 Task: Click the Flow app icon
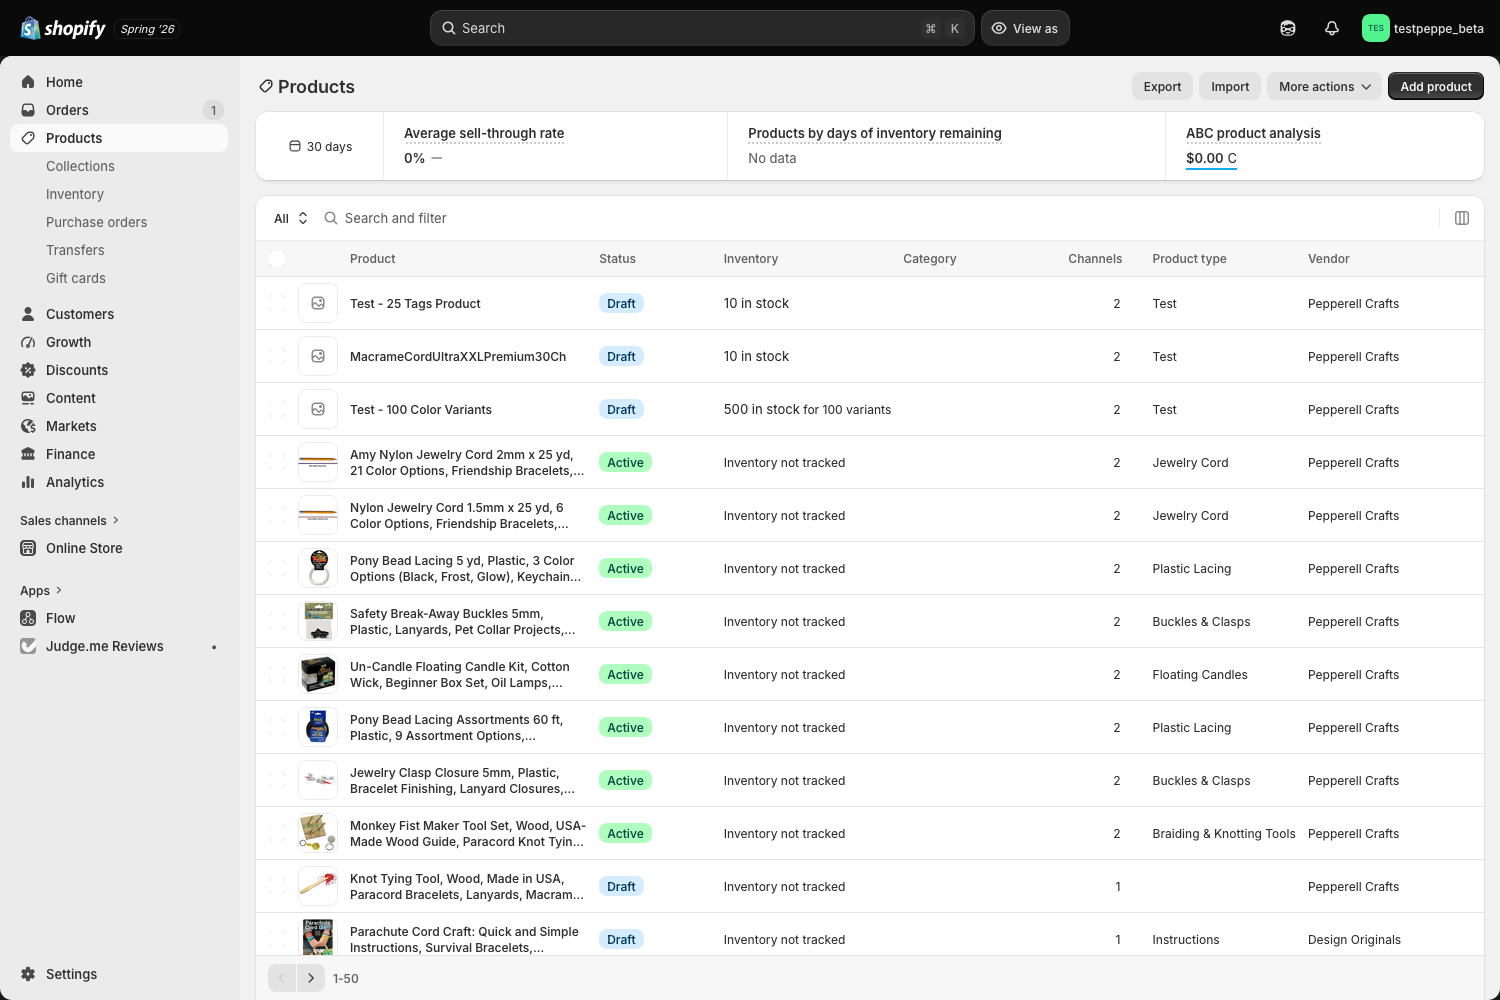(28, 618)
